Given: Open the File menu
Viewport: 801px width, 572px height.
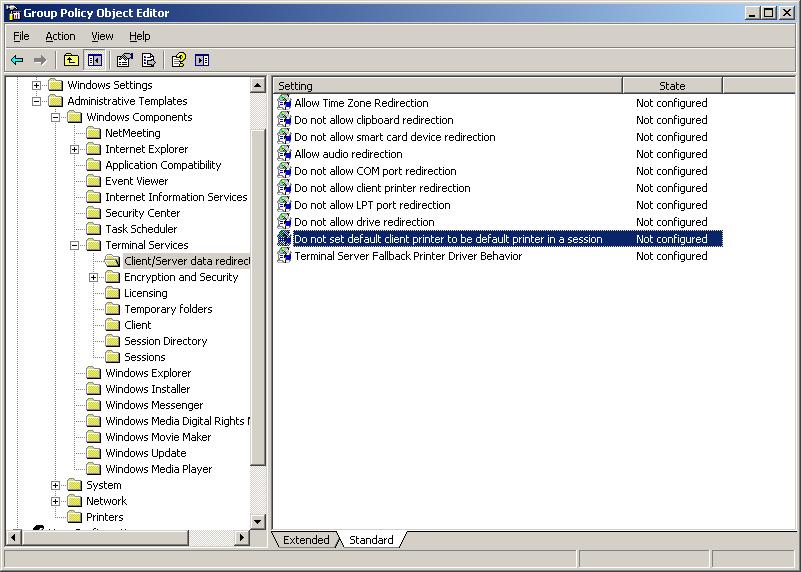Looking at the screenshot, I should [x=21, y=36].
